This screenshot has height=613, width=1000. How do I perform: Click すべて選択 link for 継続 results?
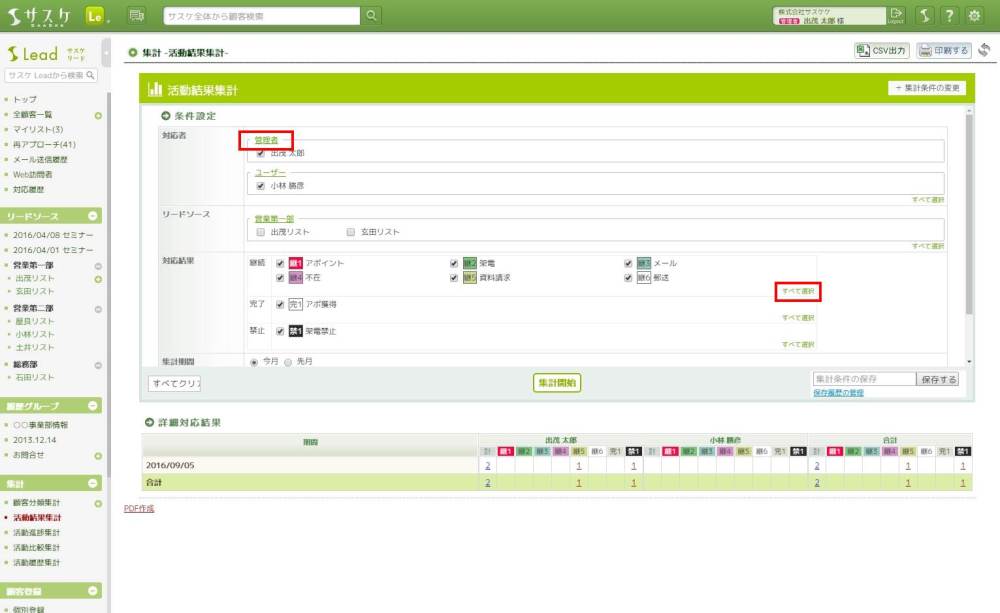pyautogui.click(x=798, y=292)
